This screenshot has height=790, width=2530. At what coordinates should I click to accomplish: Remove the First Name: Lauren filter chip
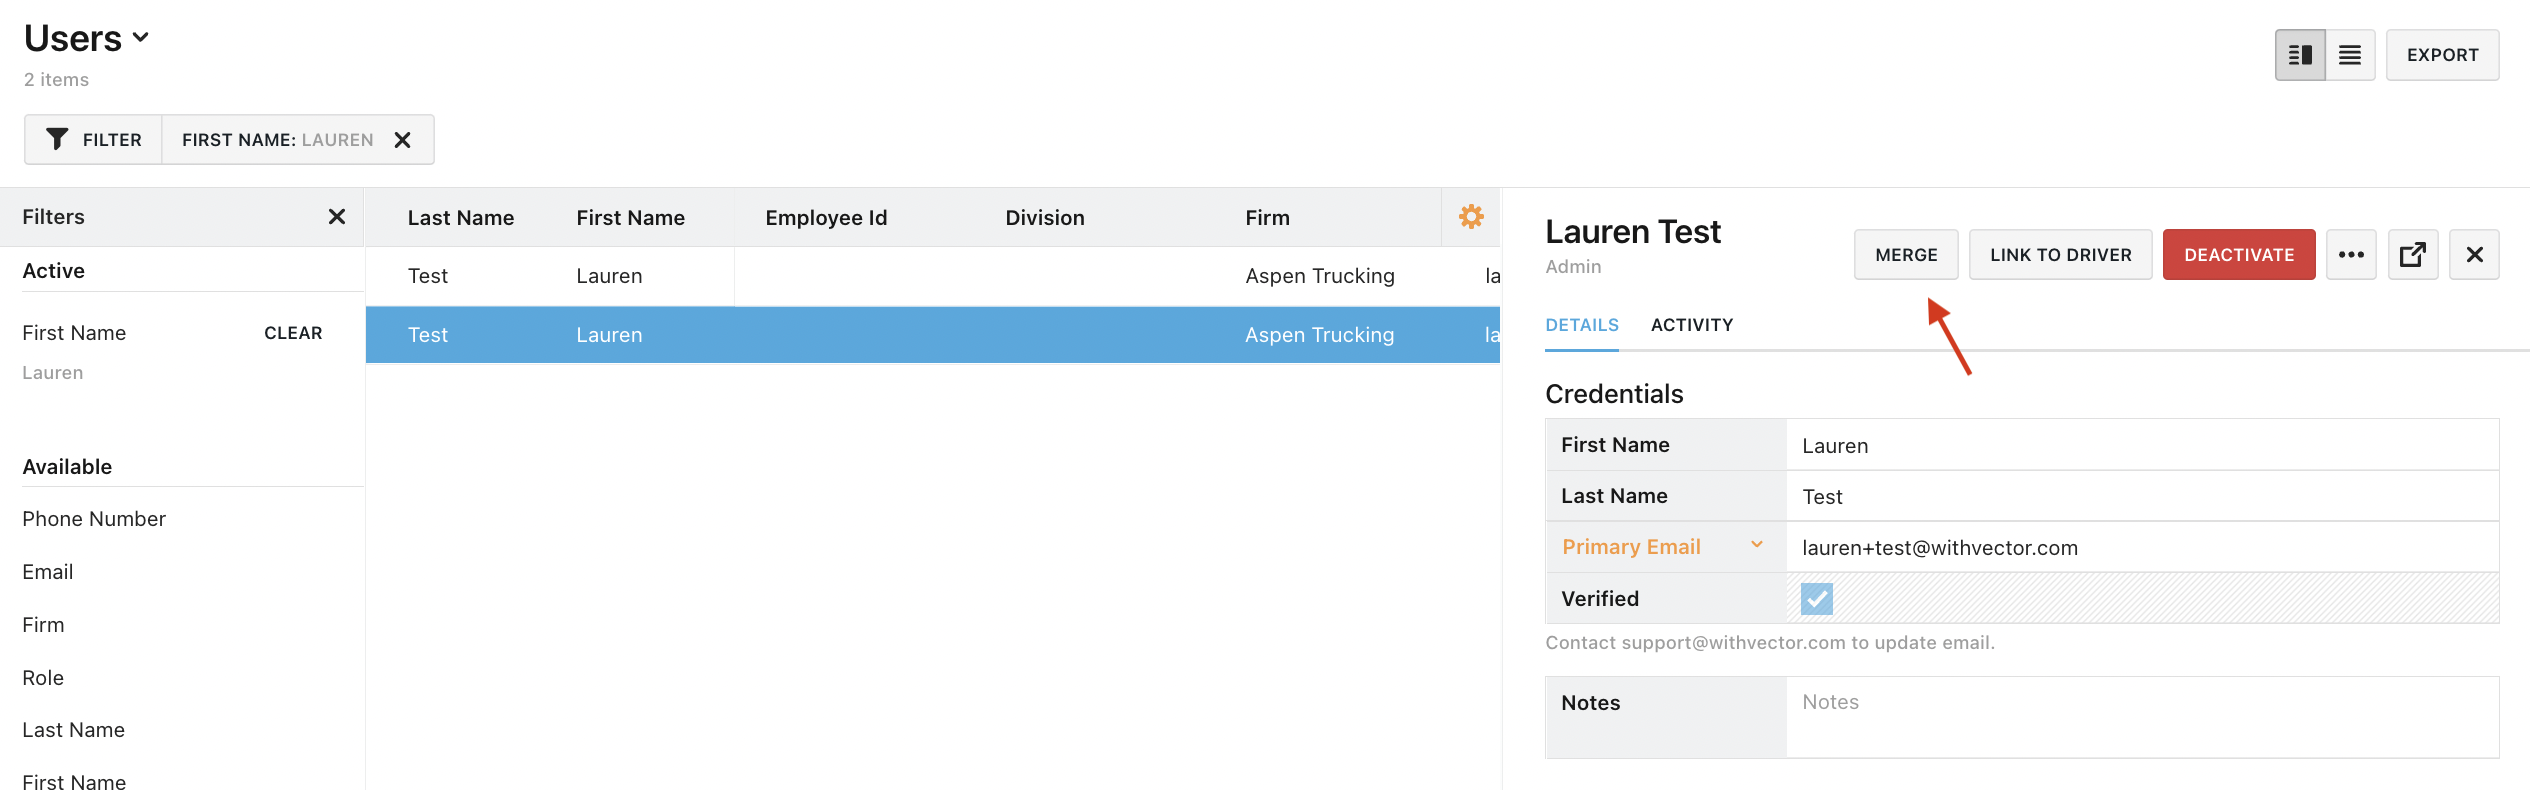tap(402, 140)
